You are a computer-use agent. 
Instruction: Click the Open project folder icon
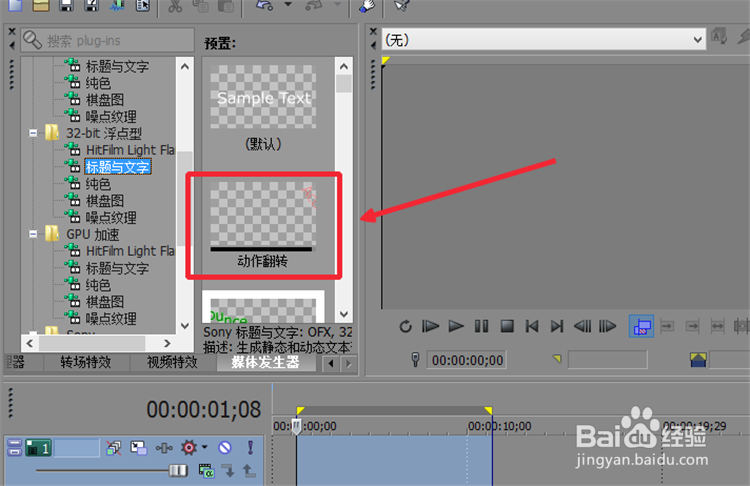(41, 5)
